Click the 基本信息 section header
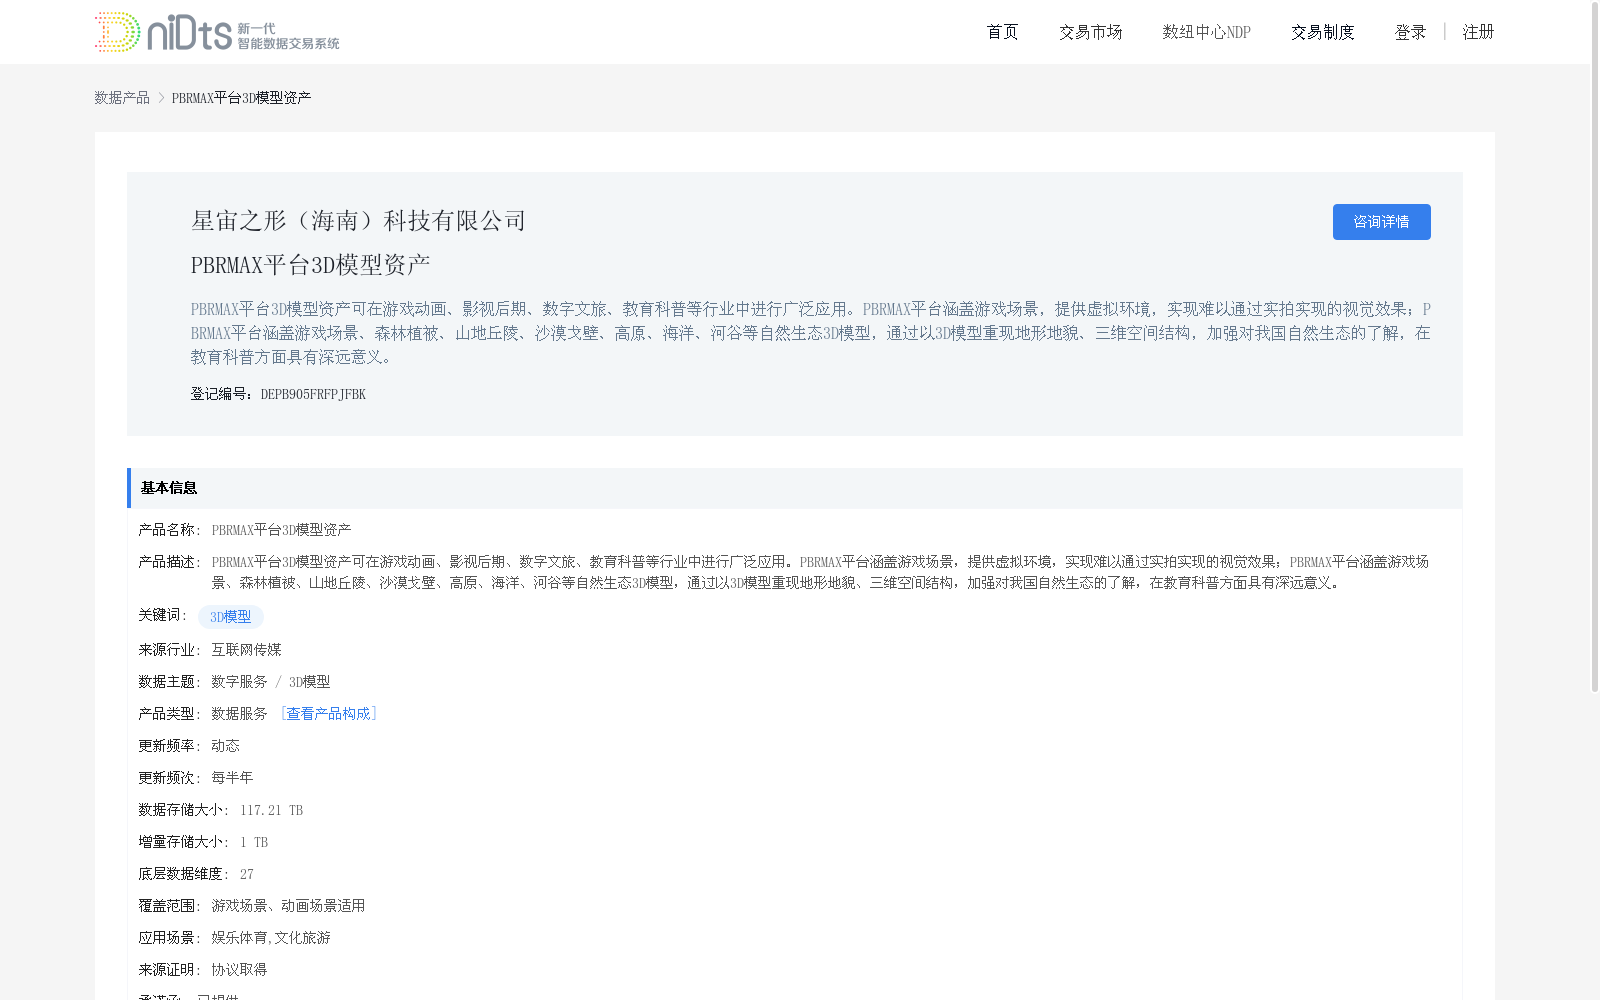 [794, 488]
